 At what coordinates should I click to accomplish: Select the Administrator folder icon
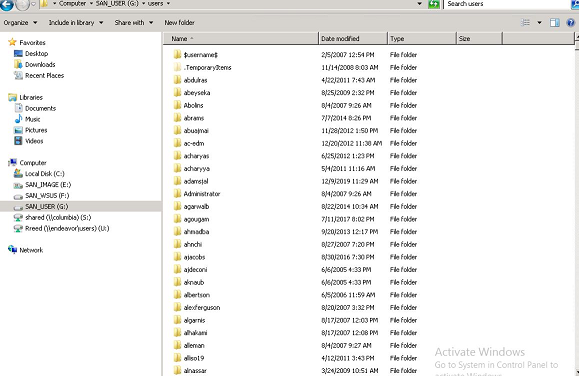click(x=177, y=194)
